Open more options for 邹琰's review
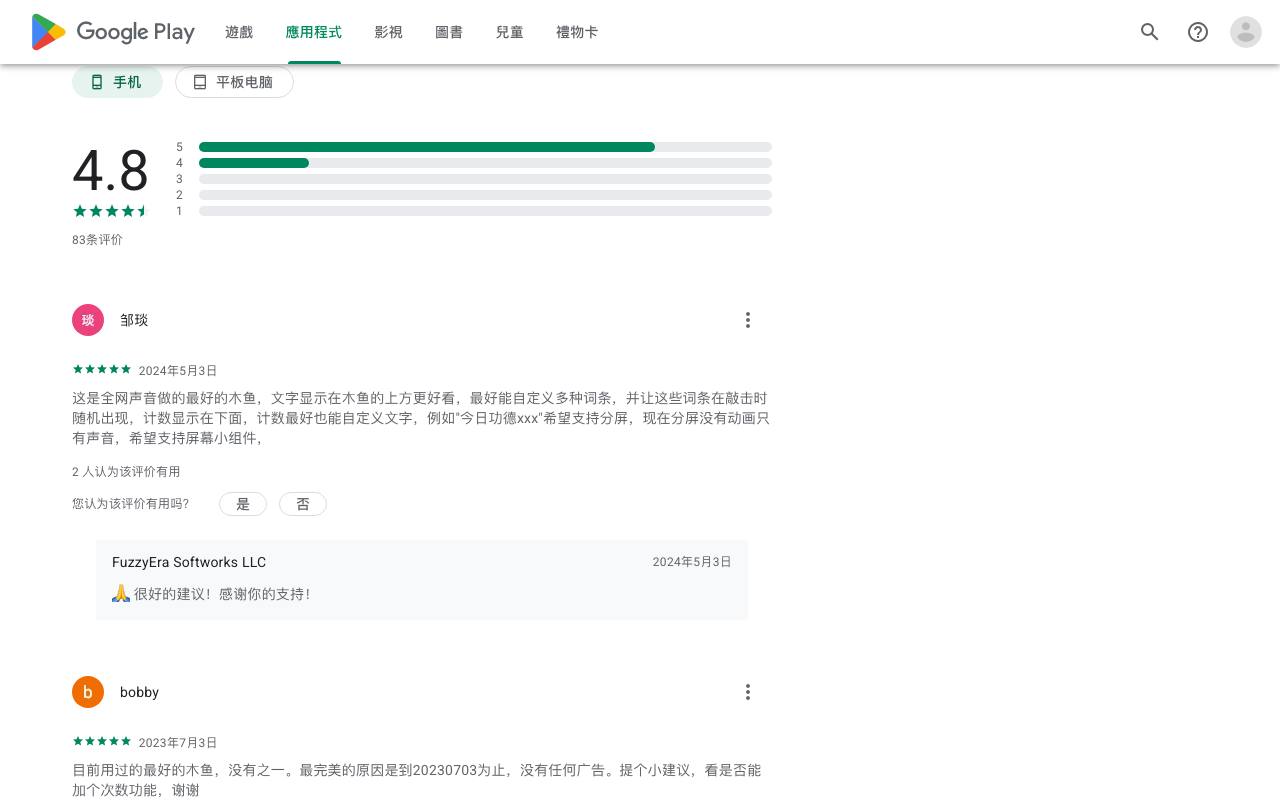 747,320
